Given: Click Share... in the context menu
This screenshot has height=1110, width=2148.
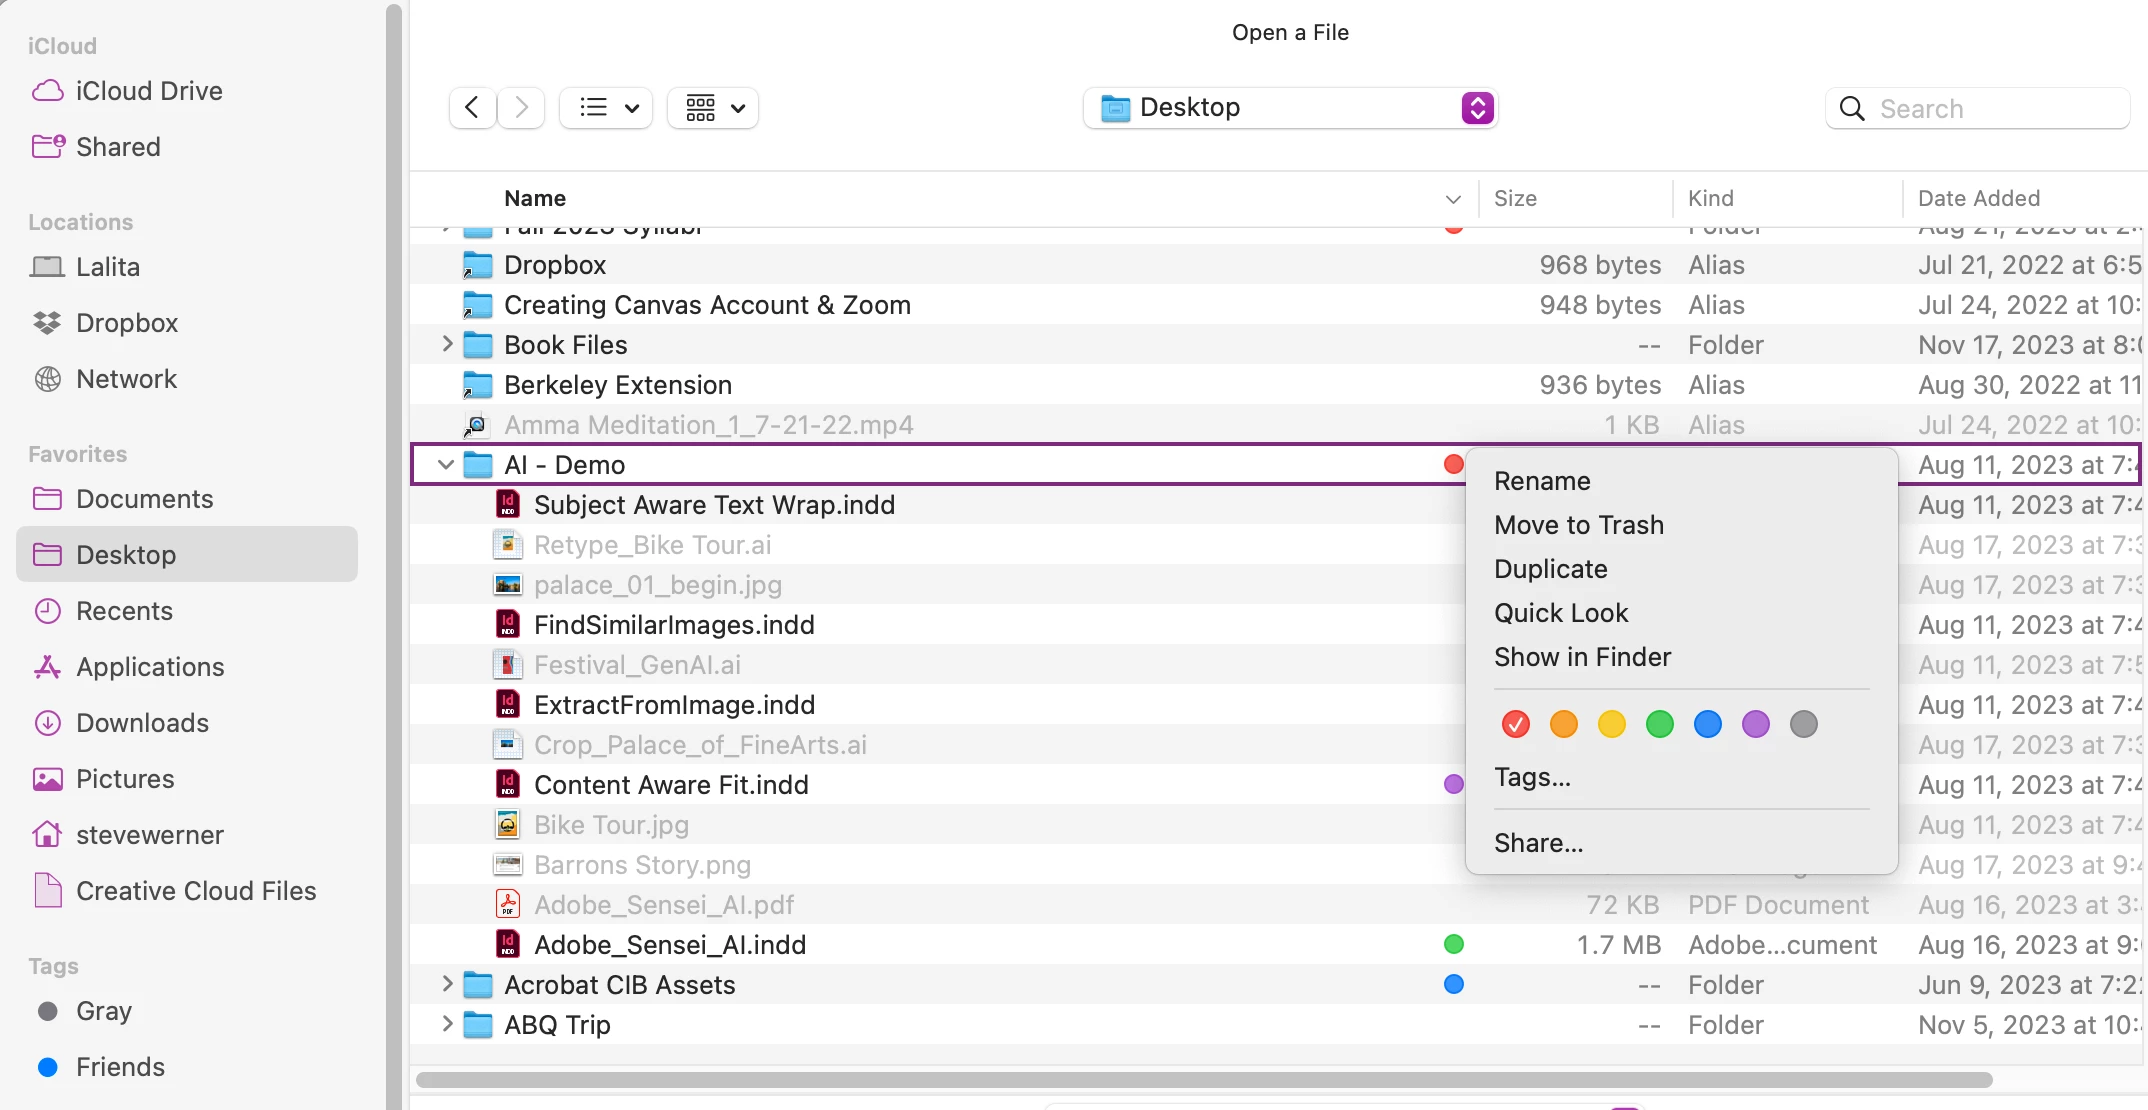Looking at the screenshot, I should (x=1538, y=843).
